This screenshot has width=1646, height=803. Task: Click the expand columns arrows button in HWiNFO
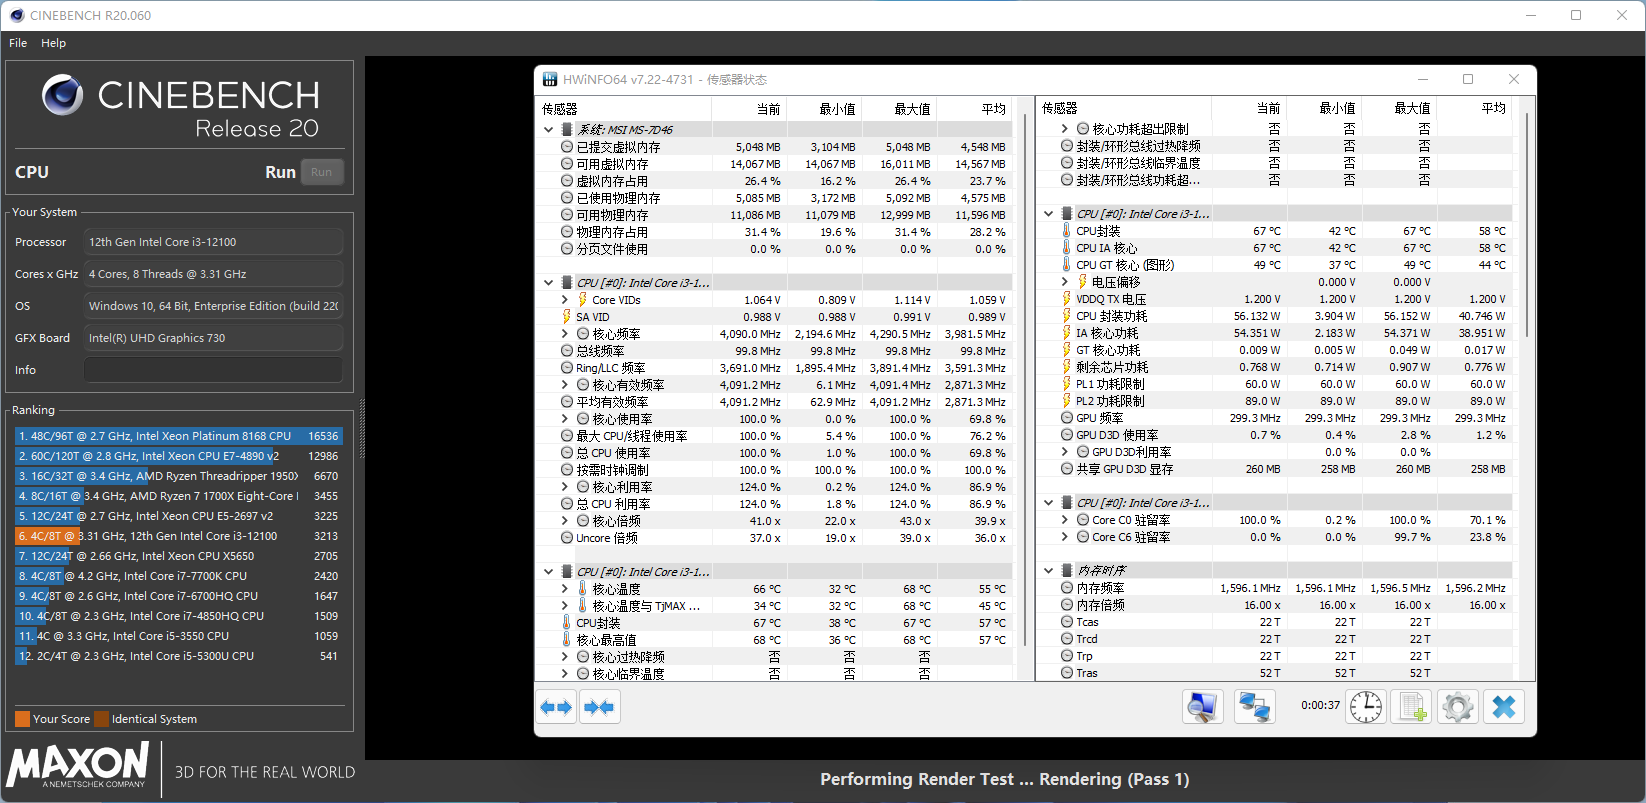(556, 707)
